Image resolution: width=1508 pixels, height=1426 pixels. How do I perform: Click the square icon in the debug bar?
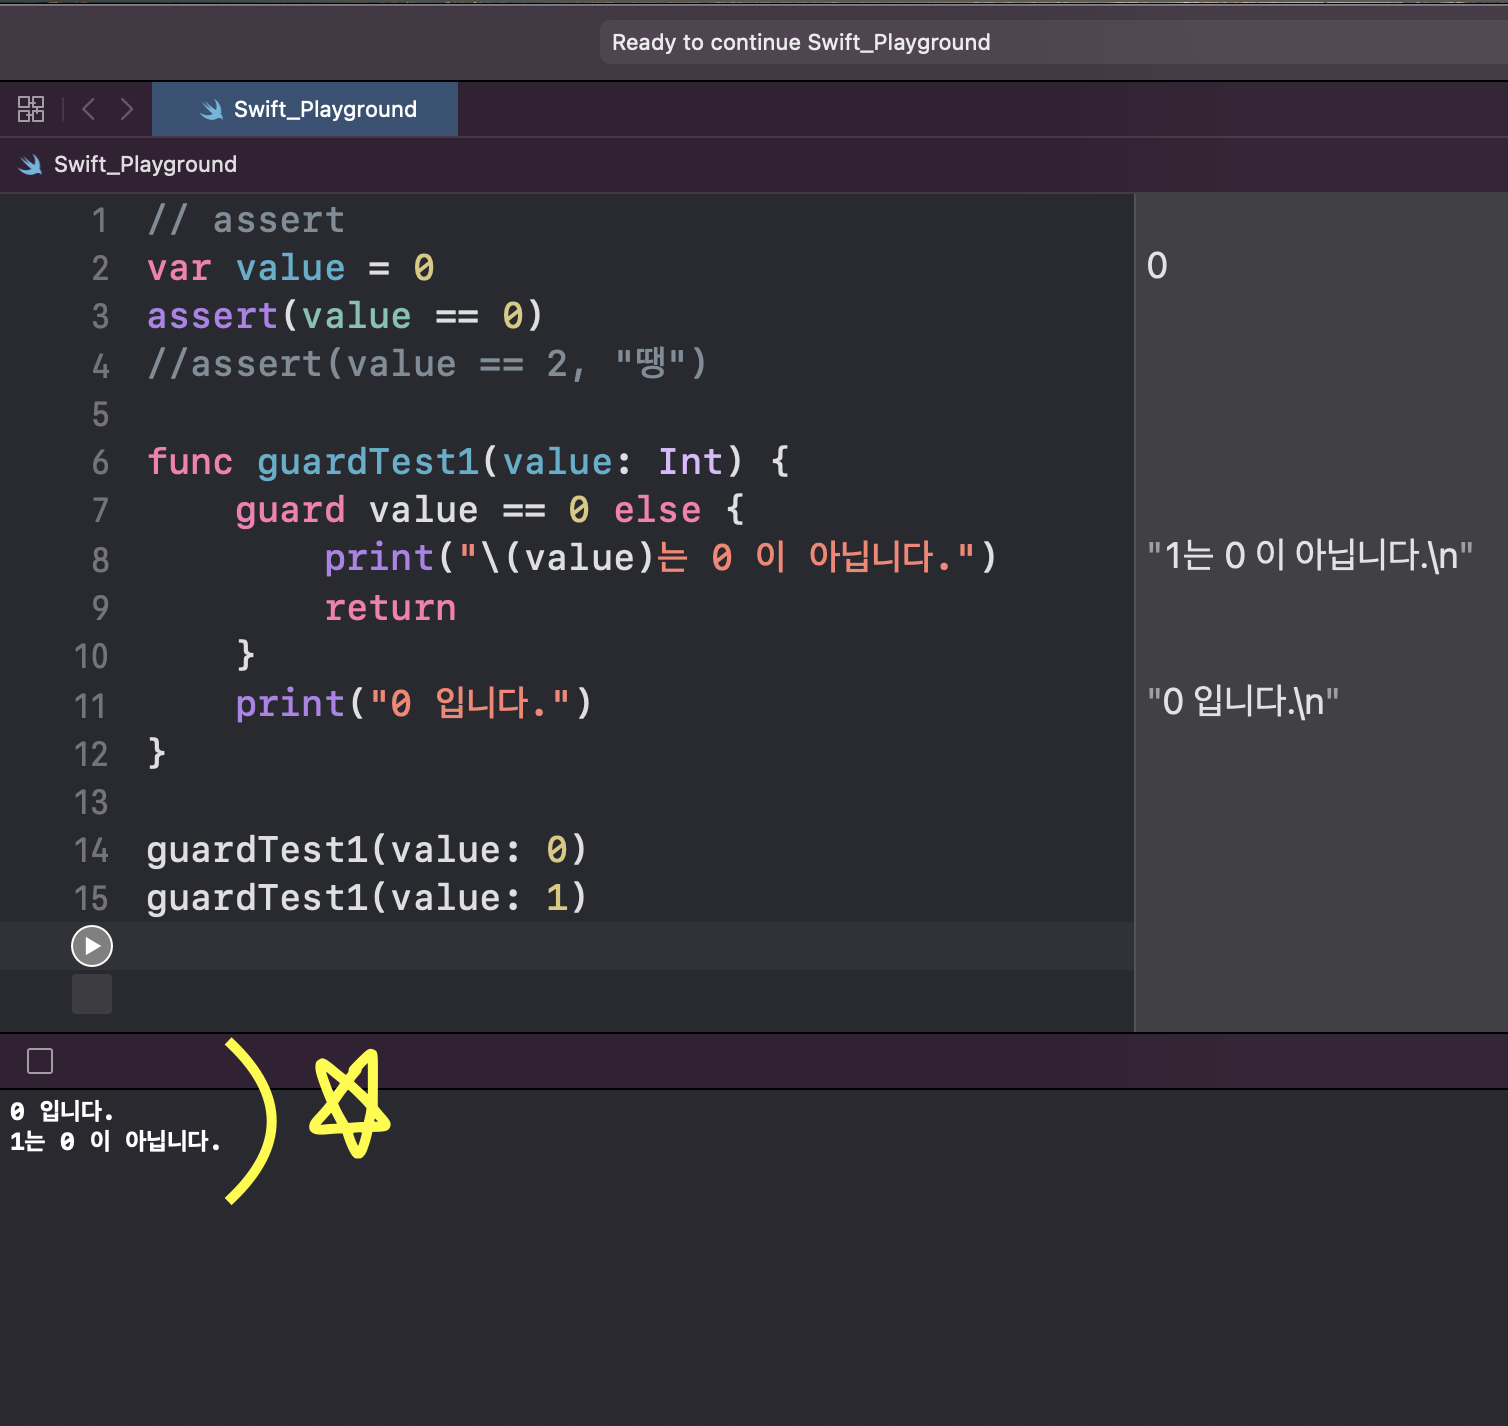click(39, 1061)
